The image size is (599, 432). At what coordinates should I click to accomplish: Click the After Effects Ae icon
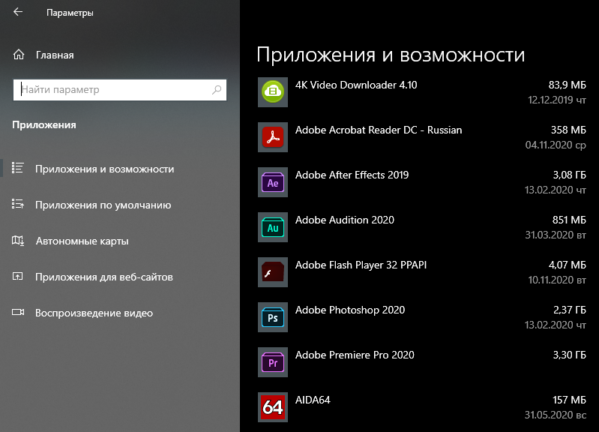pyautogui.click(x=273, y=182)
